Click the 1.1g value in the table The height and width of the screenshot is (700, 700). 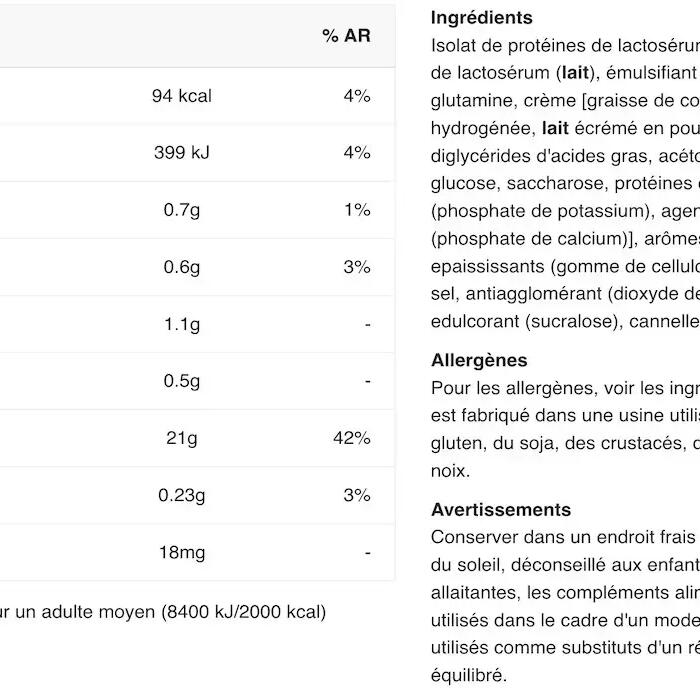point(182,324)
